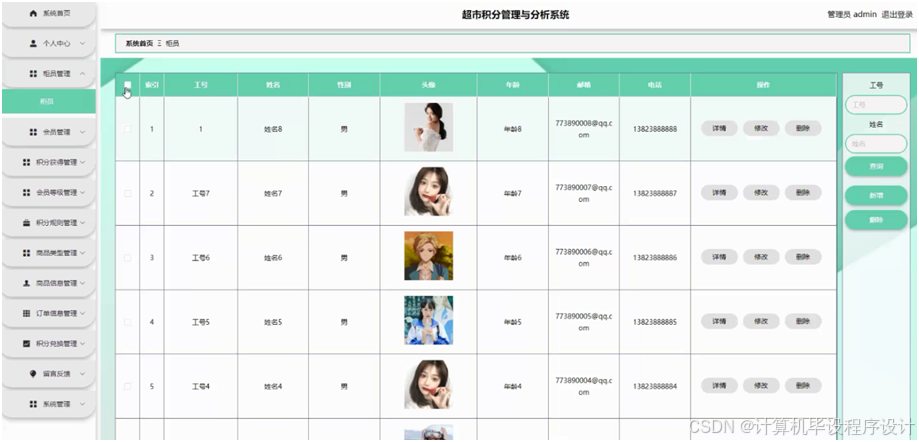Click the person icon beside 个人中心
The width and height of the screenshot is (919, 442).
tap(33, 43)
